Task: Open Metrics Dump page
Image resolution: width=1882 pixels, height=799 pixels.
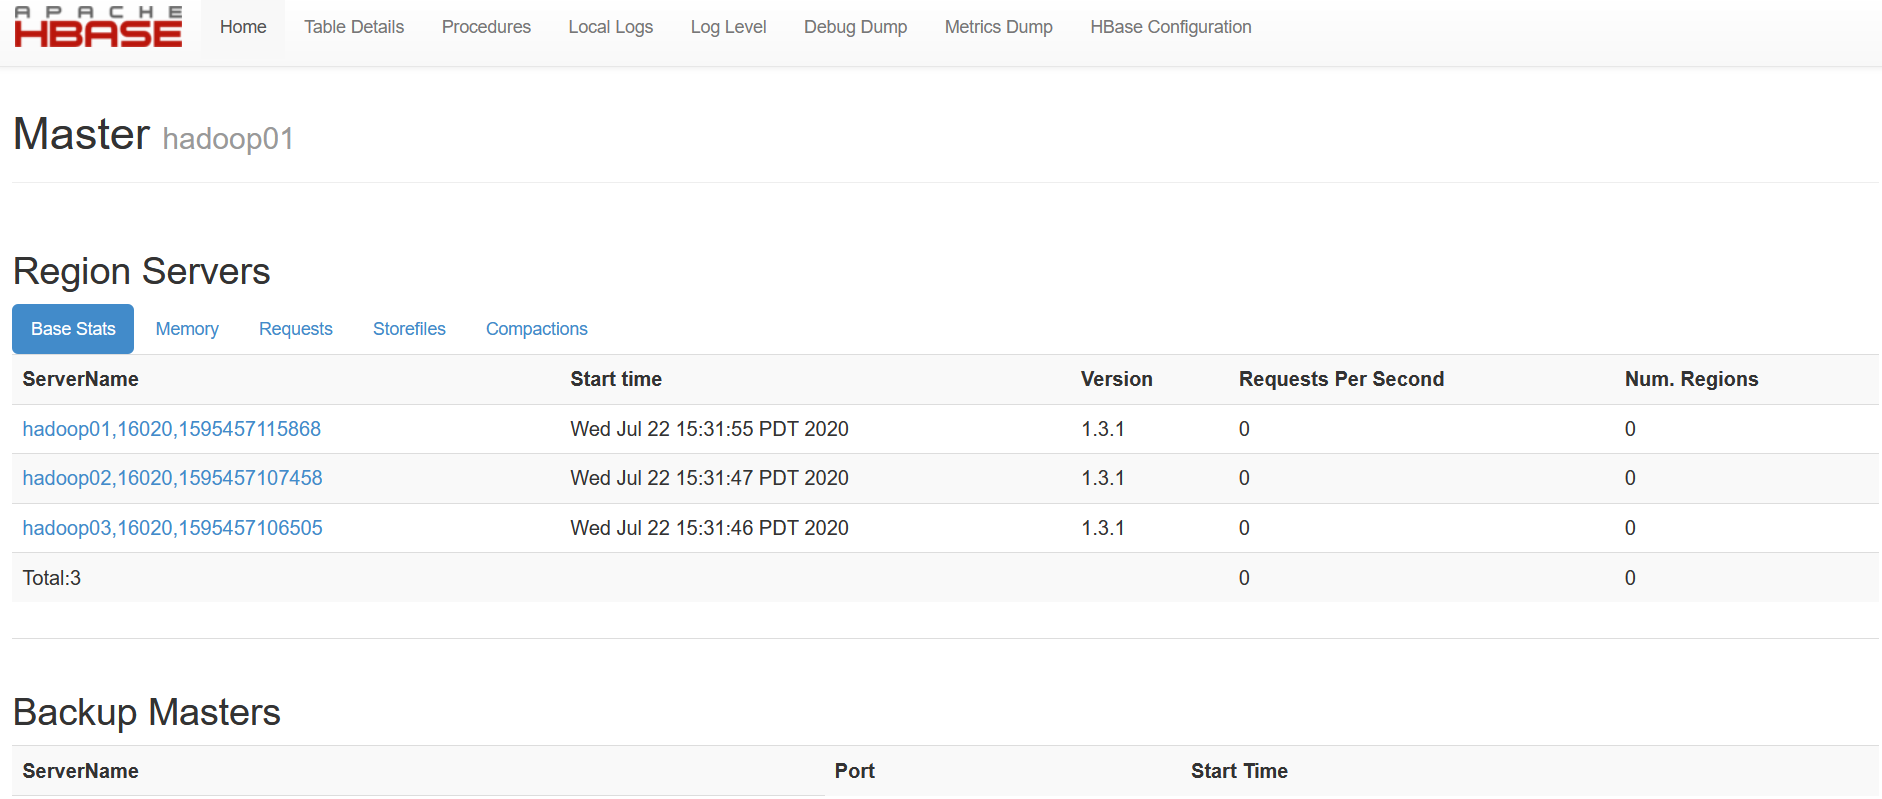Action: tap(998, 27)
